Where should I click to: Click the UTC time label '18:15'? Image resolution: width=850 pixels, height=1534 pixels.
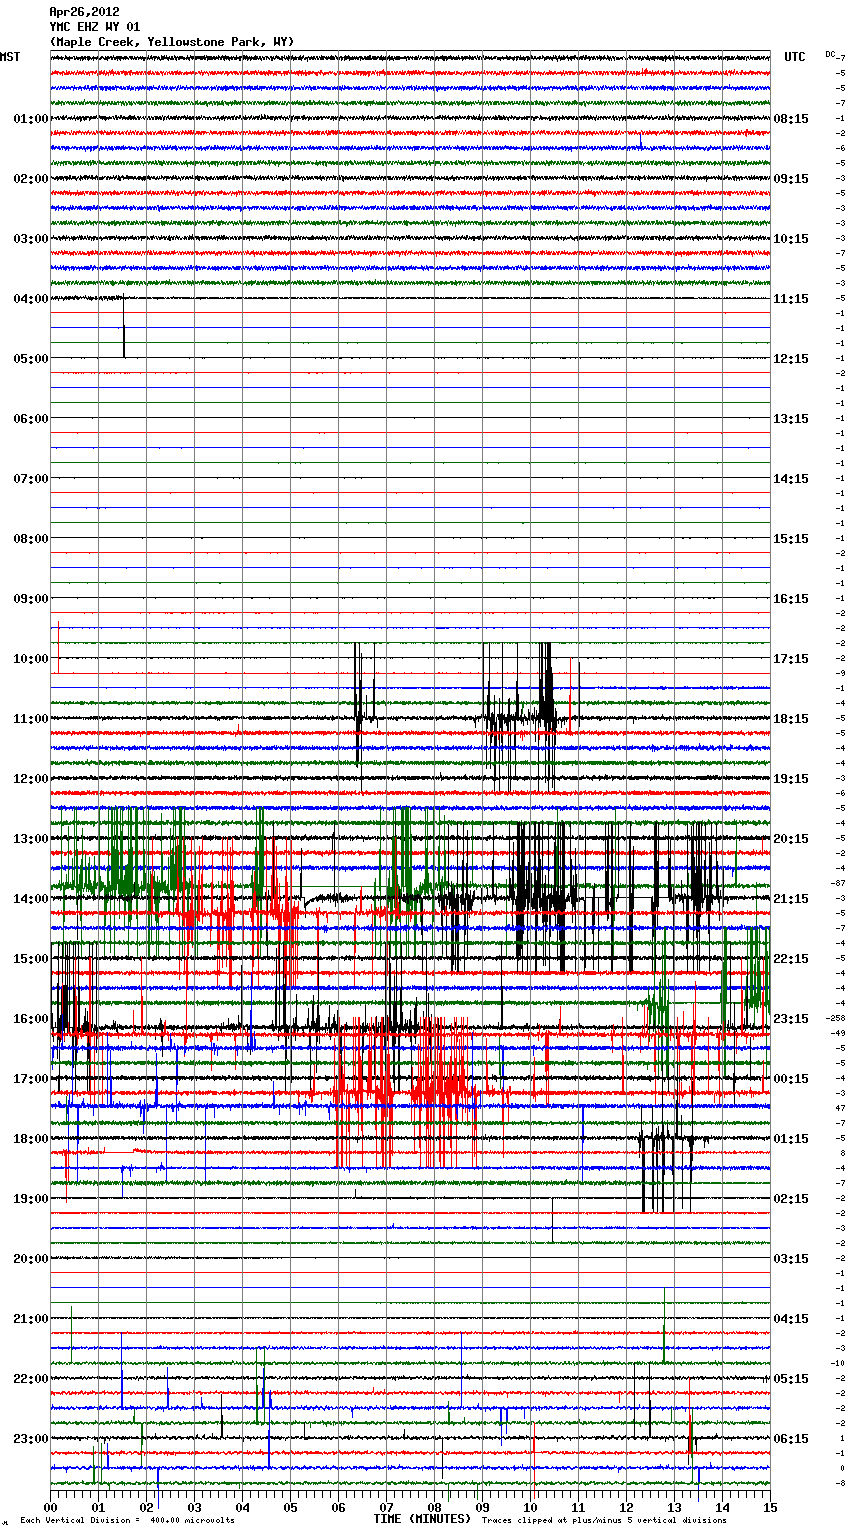pyautogui.click(x=791, y=719)
